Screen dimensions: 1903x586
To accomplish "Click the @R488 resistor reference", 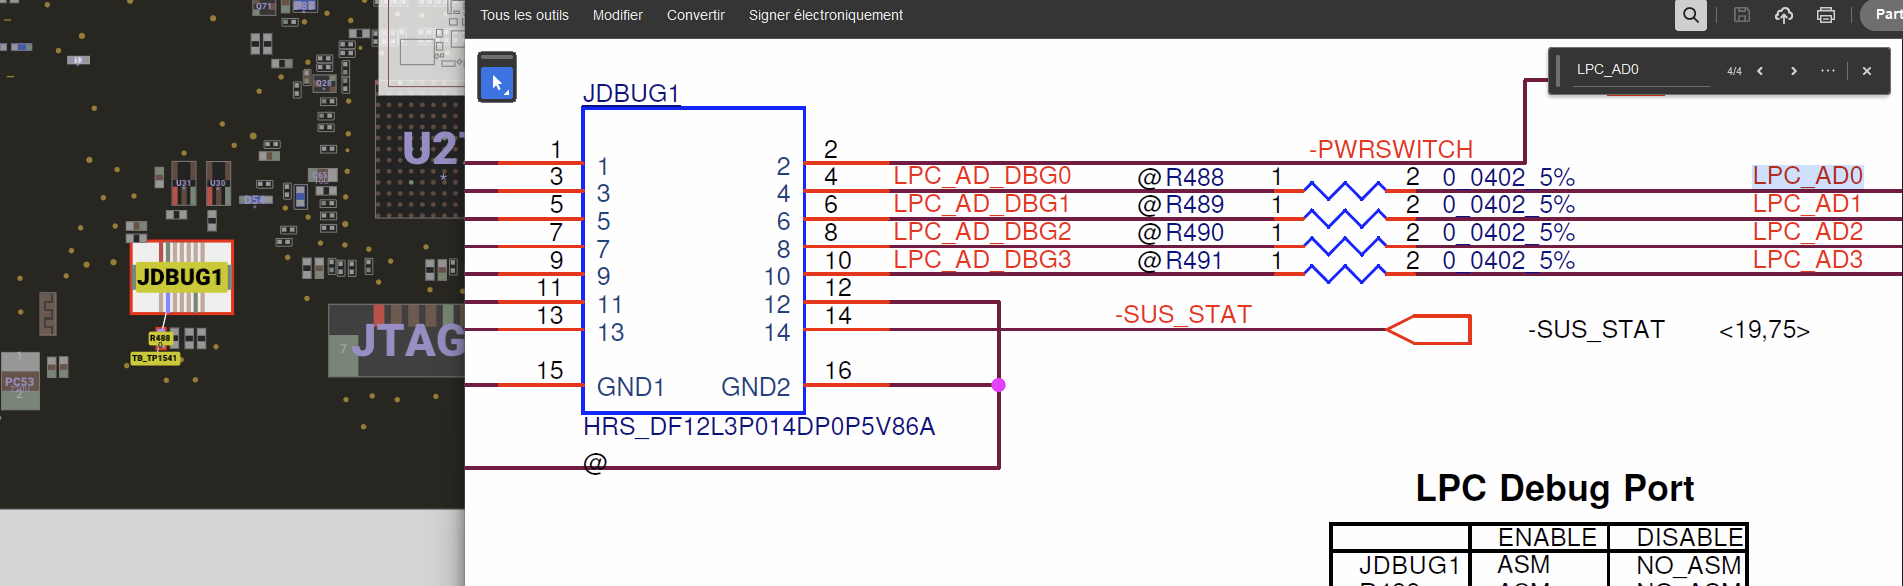I will coord(1181,177).
